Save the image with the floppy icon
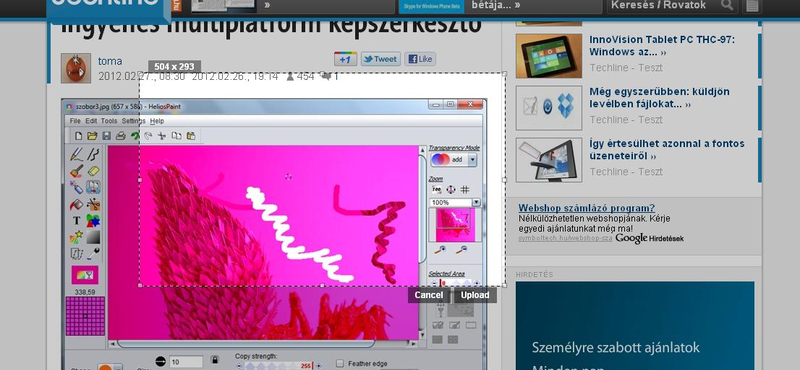The width and height of the screenshot is (800, 370). pos(106,136)
